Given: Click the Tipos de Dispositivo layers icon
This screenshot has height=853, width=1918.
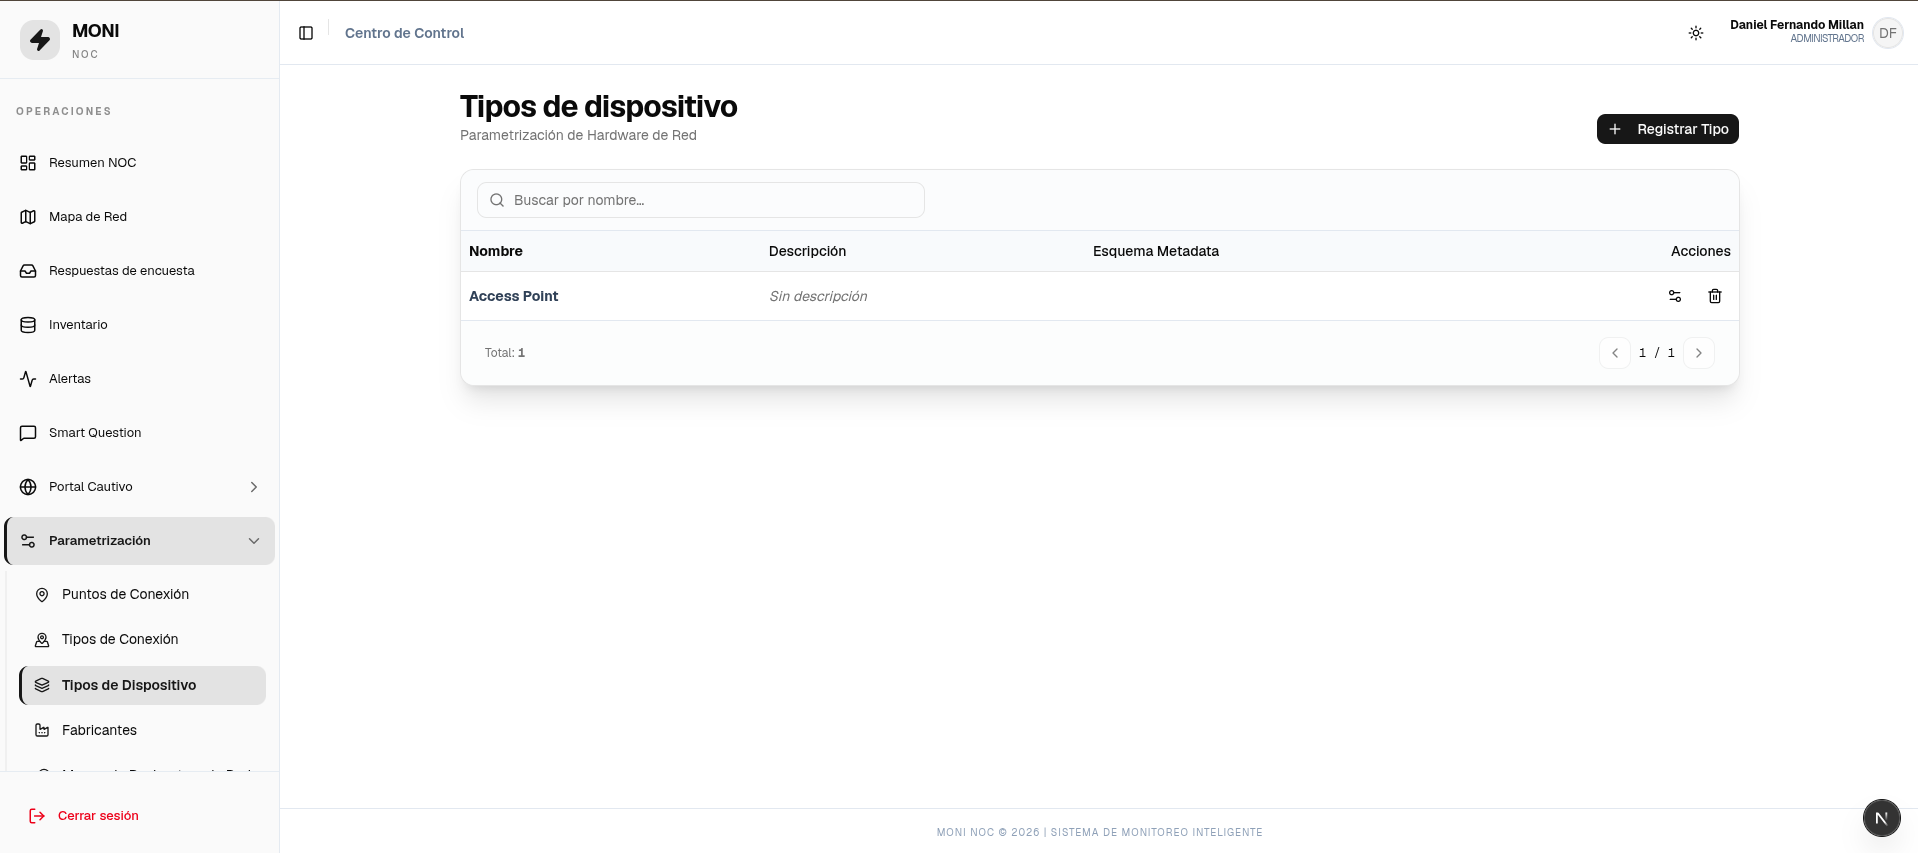Looking at the screenshot, I should coord(42,685).
